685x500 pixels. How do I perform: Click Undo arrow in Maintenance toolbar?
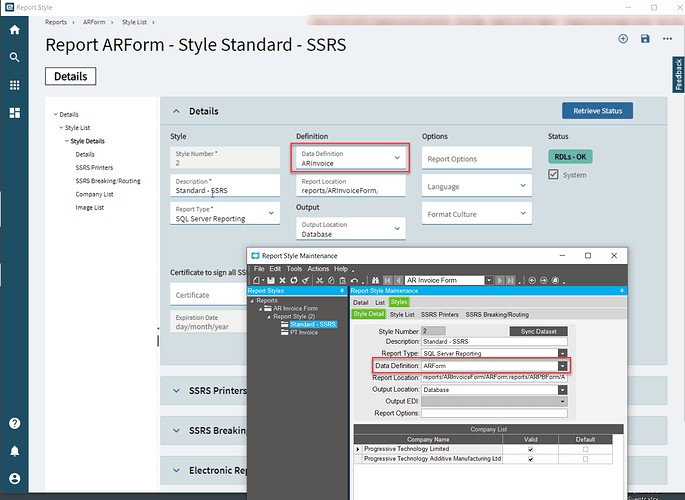click(x=354, y=280)
